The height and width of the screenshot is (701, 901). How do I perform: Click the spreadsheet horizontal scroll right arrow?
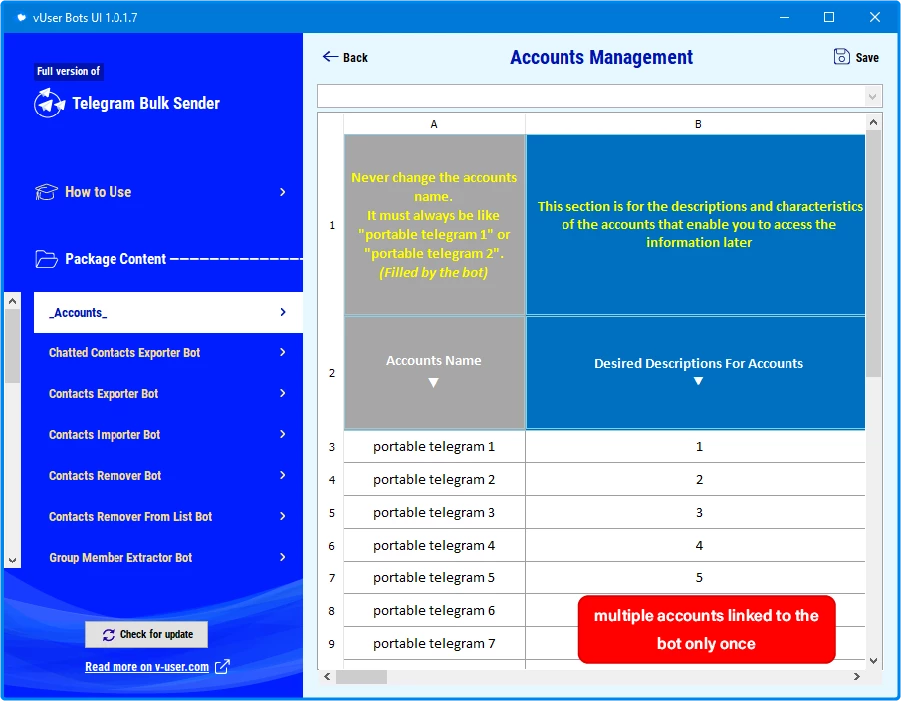pos(857,676)
